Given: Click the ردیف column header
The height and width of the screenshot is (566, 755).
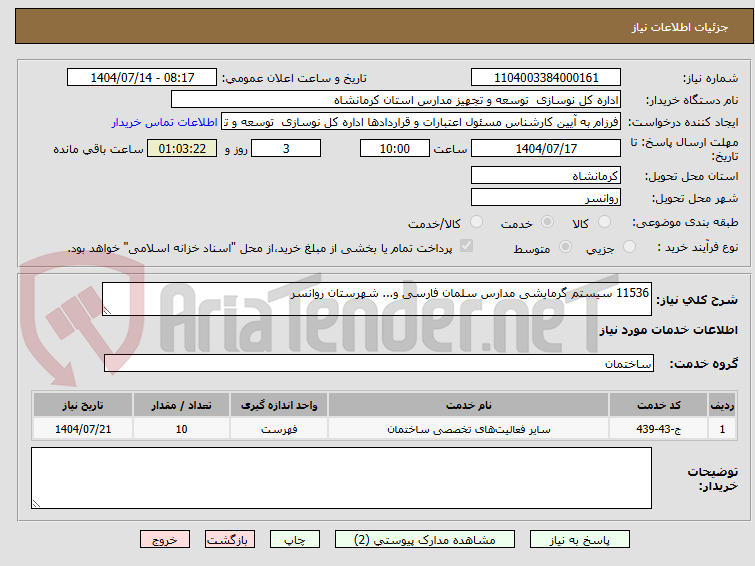Looking at the screenshot, I should (x=722, y=405).
